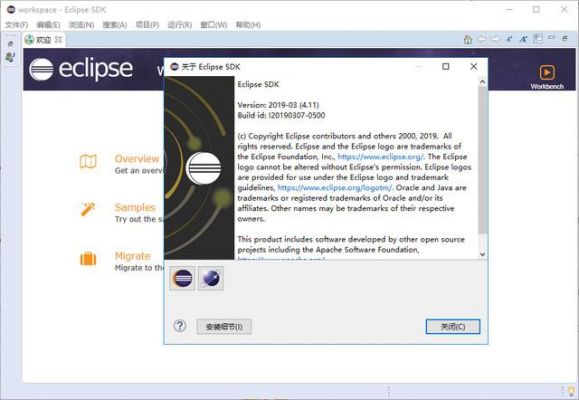
Task: Click the lightbulb icon in status bar
Action: (x=572, y=391)
